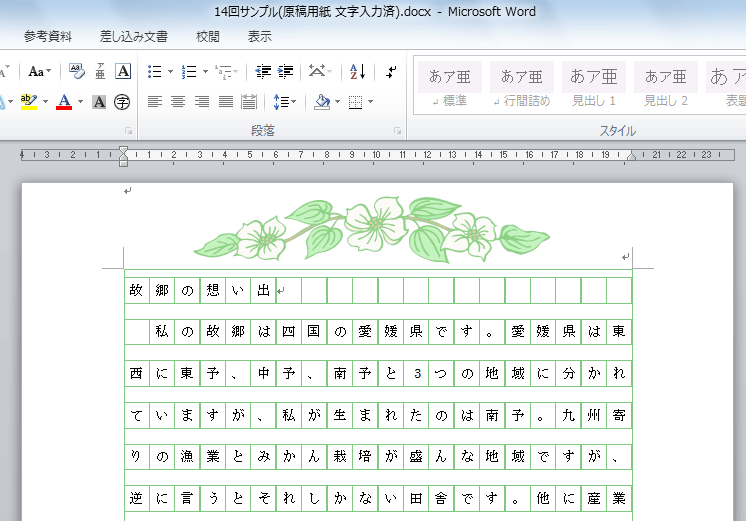Apply numbered list
This screenshot has width=746, height=521.
tap(189, 72)
